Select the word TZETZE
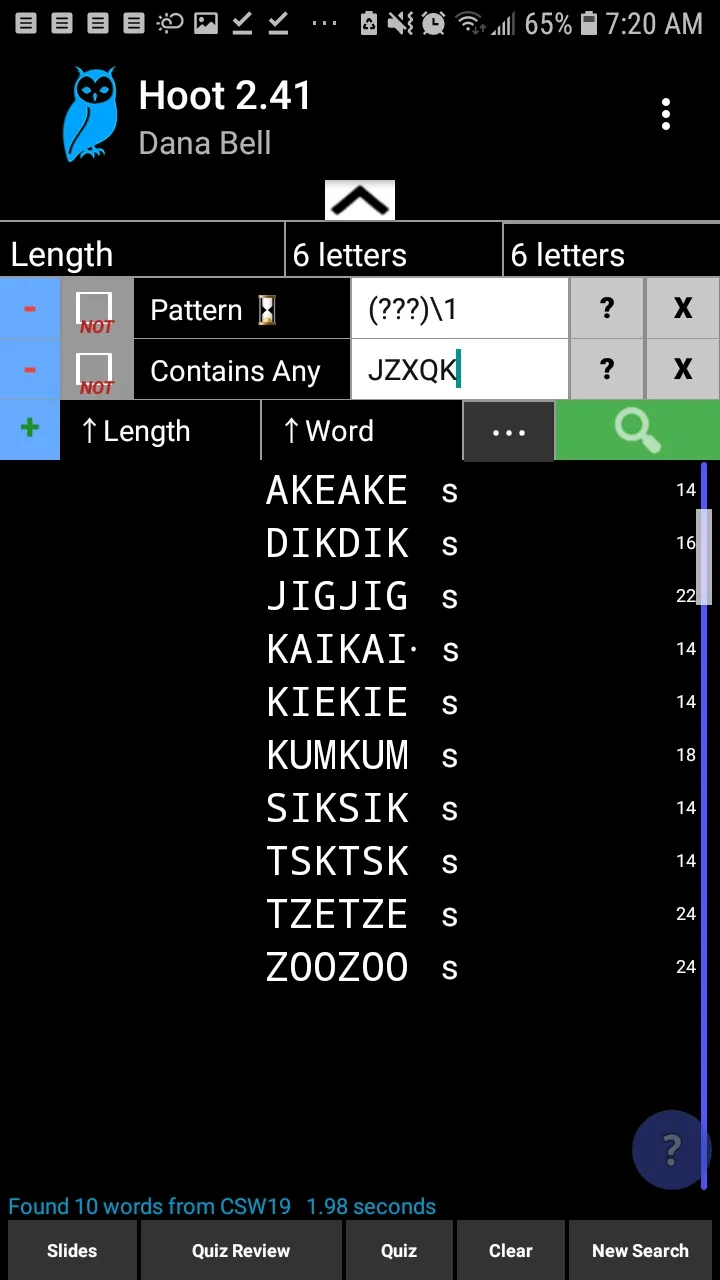Screen dimensions: 720x1280 click(337, 914)
